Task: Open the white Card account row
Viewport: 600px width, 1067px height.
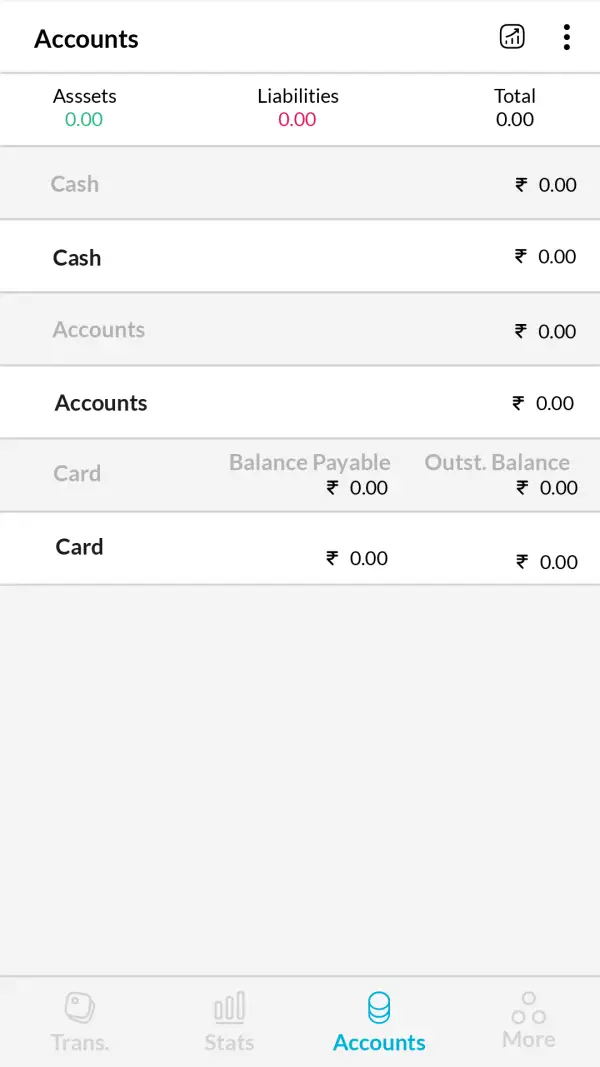Action: click(x=300, y=548)
